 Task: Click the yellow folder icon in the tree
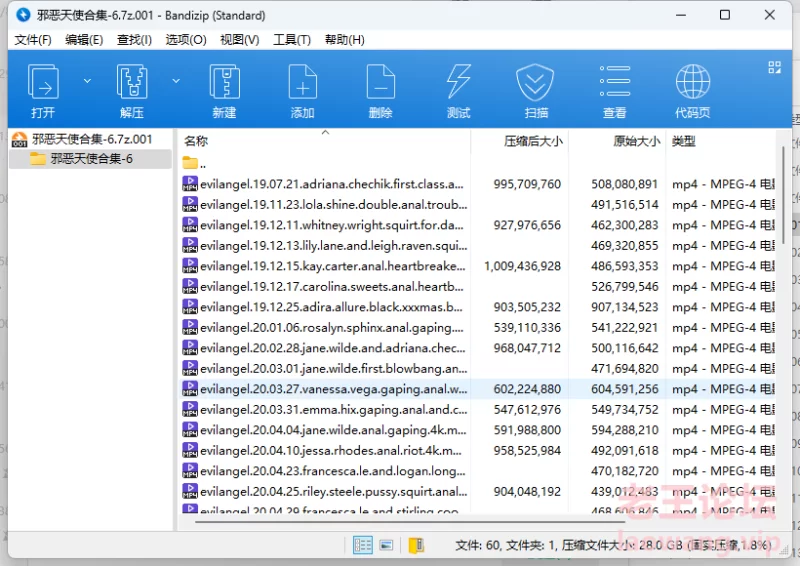tap(38, 159)
